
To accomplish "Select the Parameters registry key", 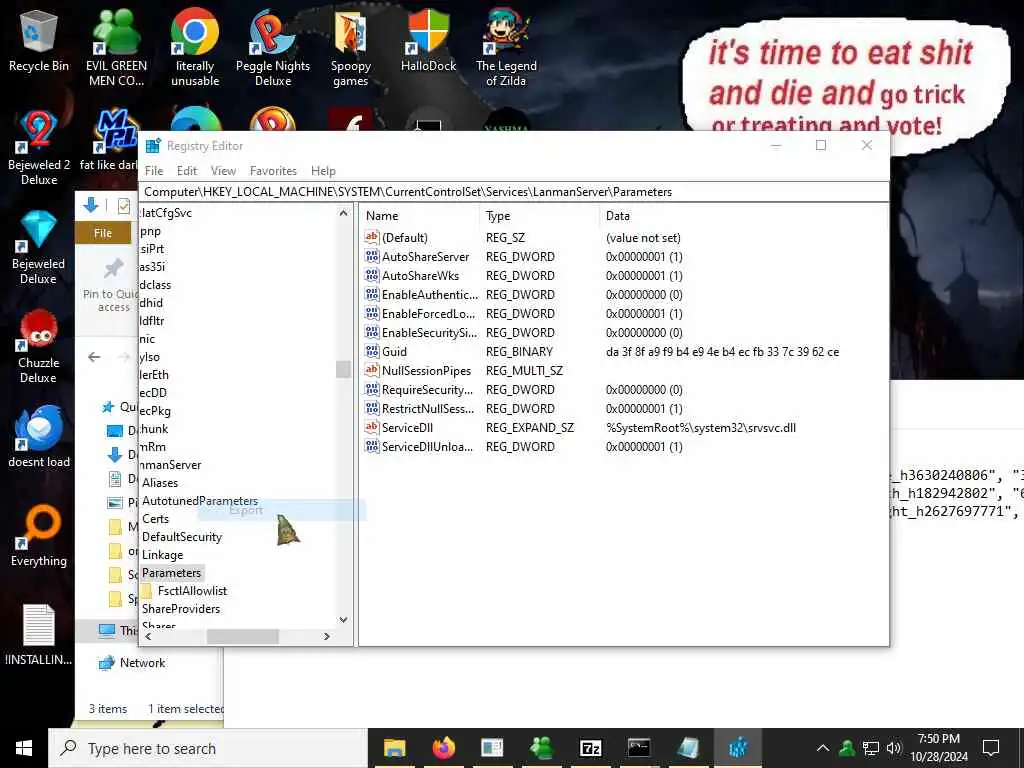I will [172, 573].
